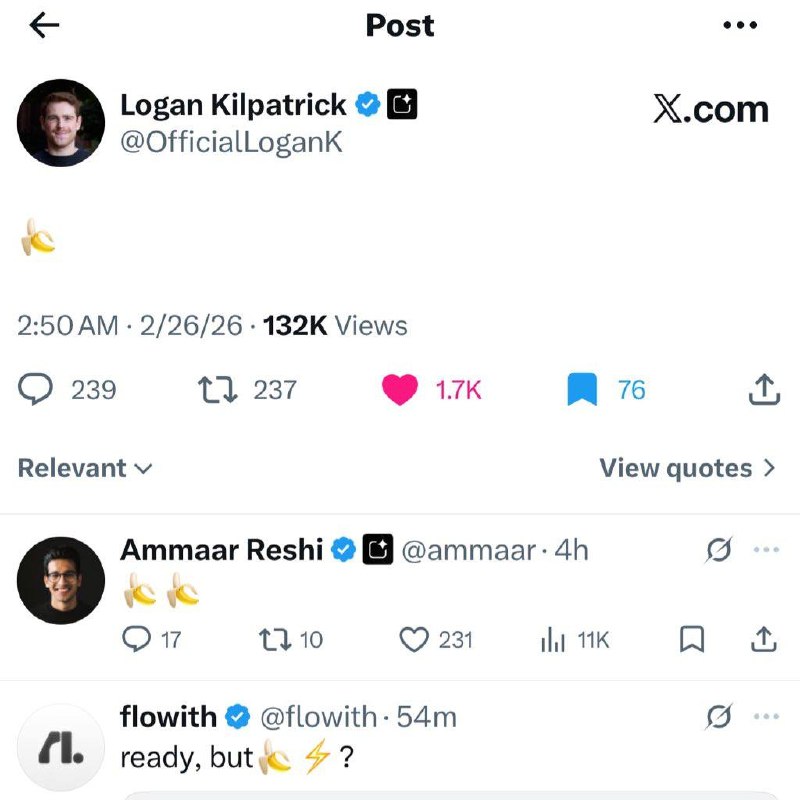Bookmark Ammaar Reshi's reply
The width and height of the screenshot is (800, 800).
tap(692, 638)
